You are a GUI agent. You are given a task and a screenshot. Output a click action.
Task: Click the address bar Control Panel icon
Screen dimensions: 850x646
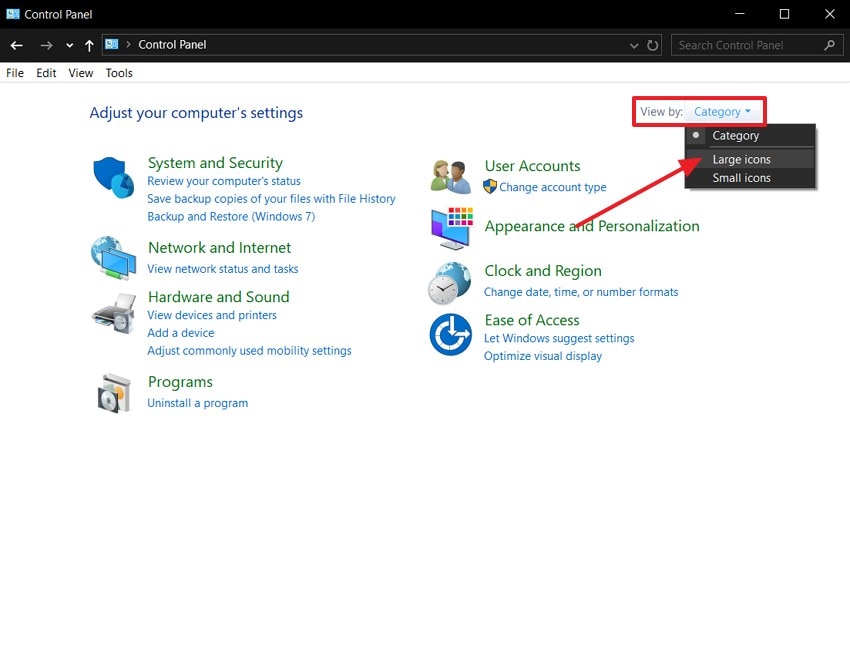[x=112, y=44]
